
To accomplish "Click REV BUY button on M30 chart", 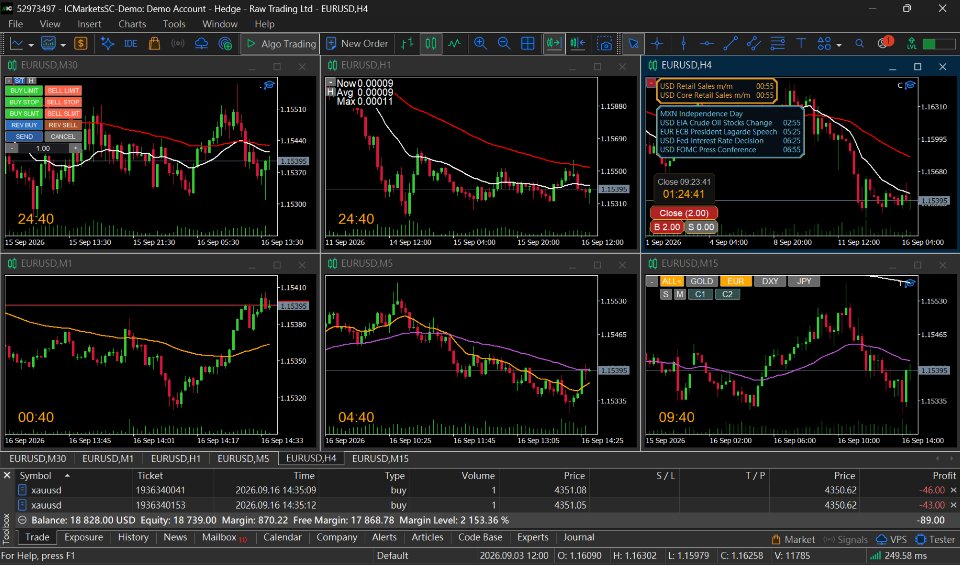I will point(24,125).
